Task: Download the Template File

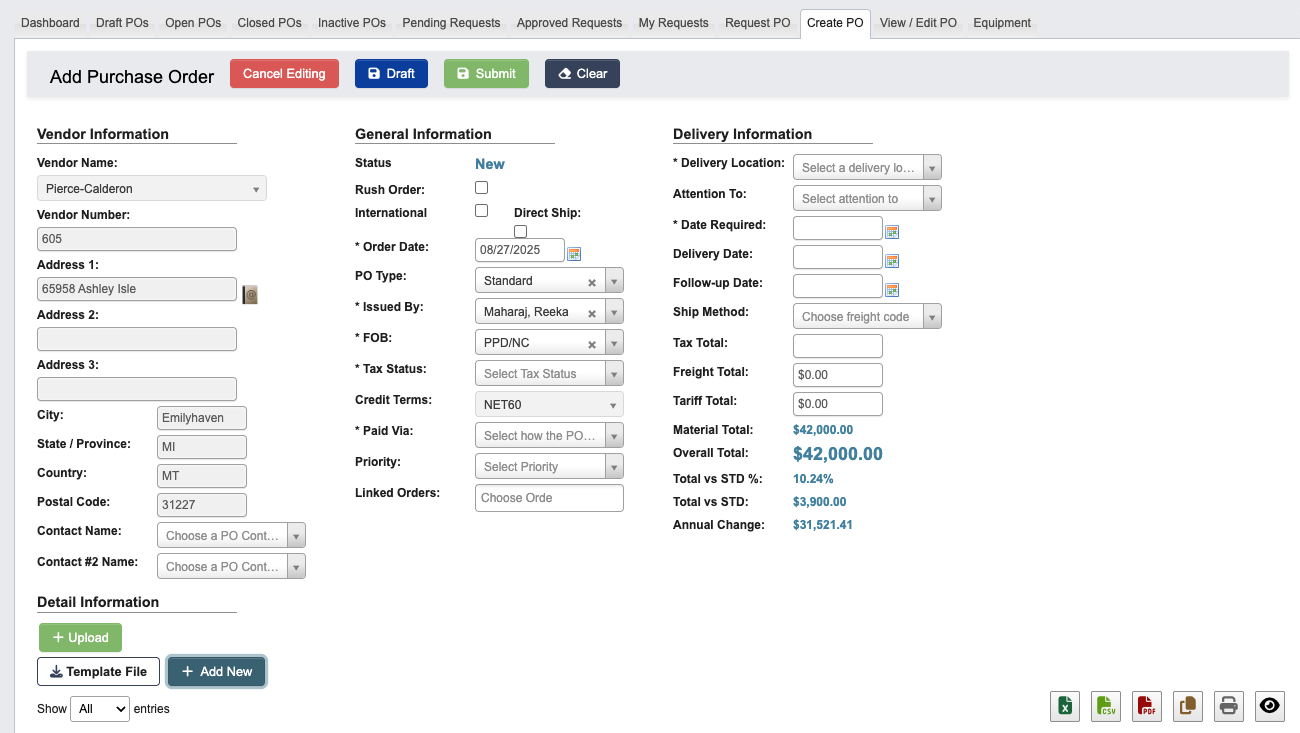Action: coord(98,672)
